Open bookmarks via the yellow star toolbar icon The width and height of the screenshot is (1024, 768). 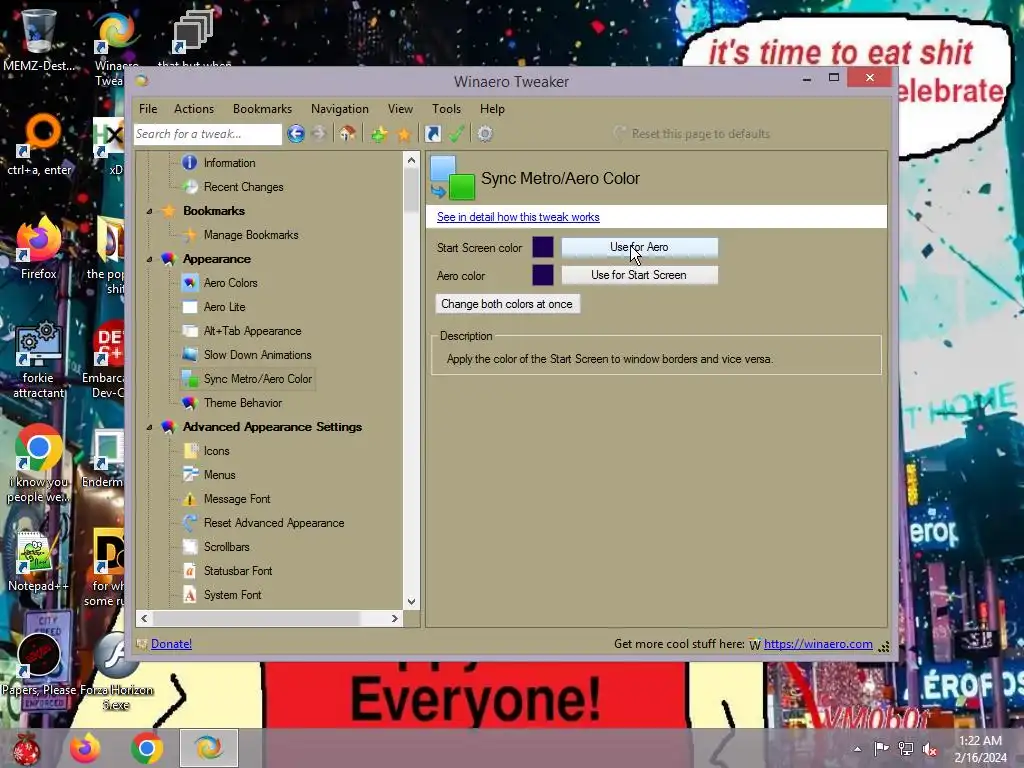pos(404,134)
